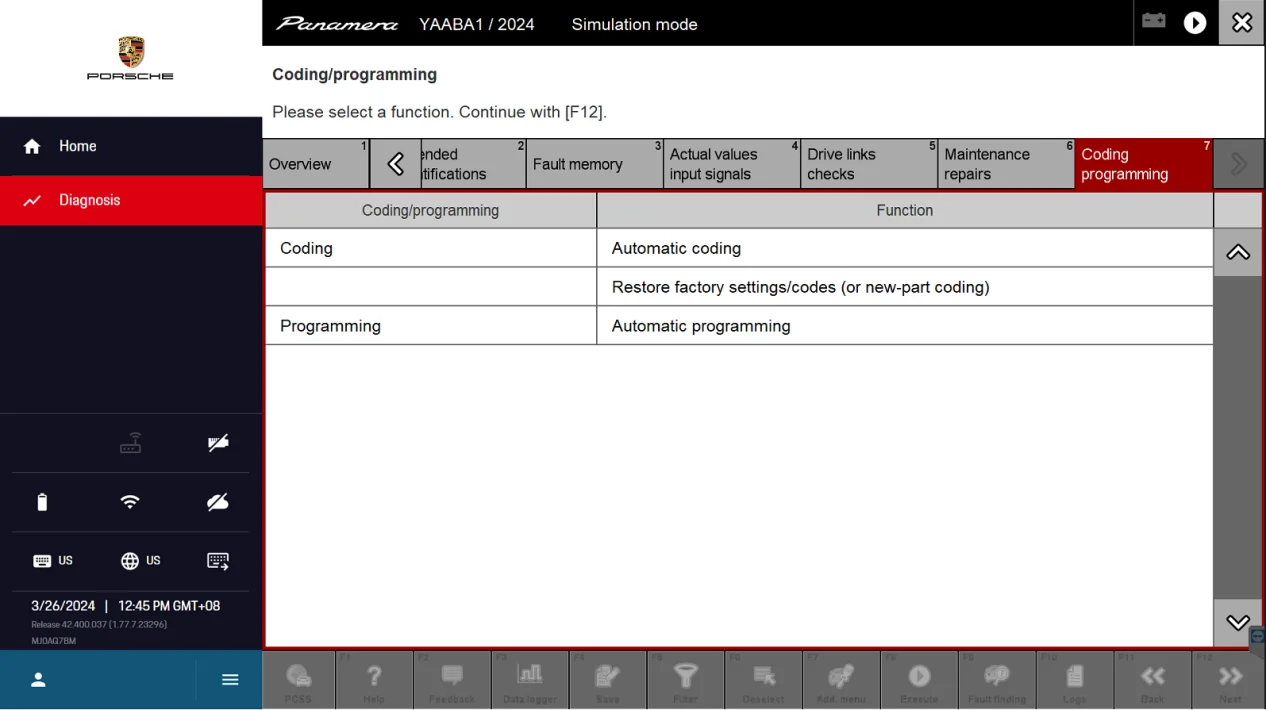Click the play icon in top bar
This screenshot has width=1266, height=710.
point(1195,23)
